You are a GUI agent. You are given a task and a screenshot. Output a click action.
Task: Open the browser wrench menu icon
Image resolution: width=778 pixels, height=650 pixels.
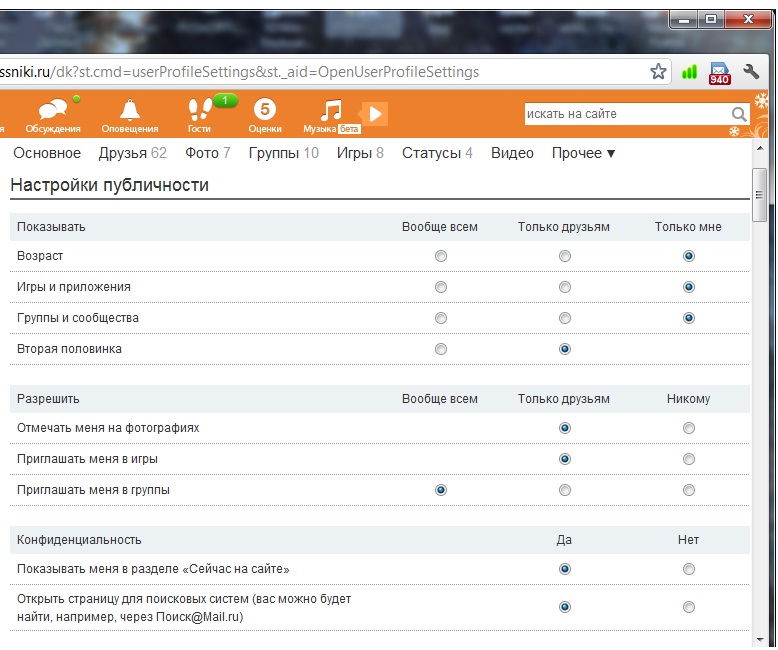[x=752, y=72]
